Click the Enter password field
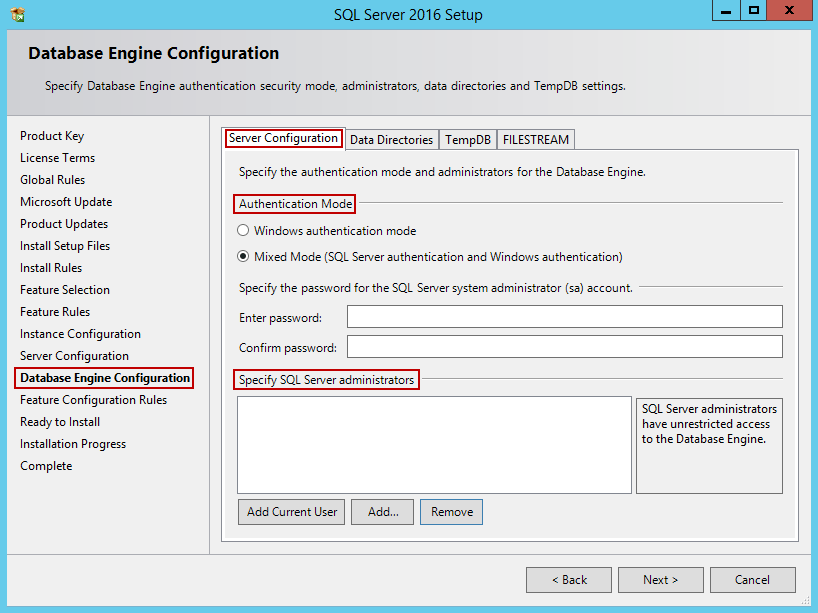The height and width of the screenshot is (613, 818). pos(564,317)
